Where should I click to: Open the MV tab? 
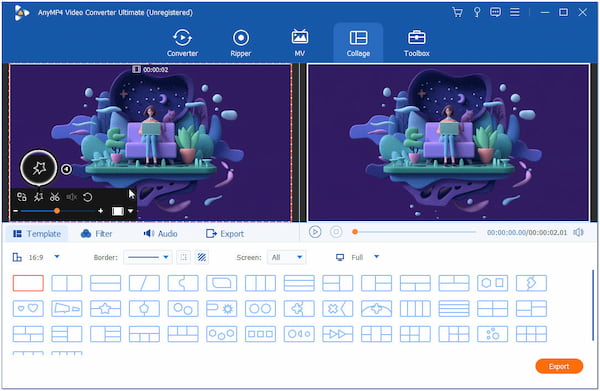coord(300,42)
